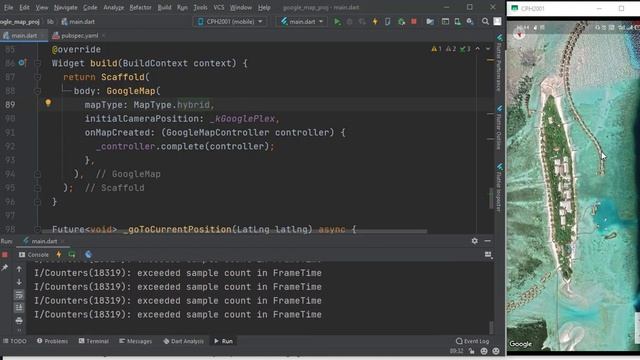The image size is (640, 360).
Task: Click the Run panel up arrow icon
Action: pos(19,269)
